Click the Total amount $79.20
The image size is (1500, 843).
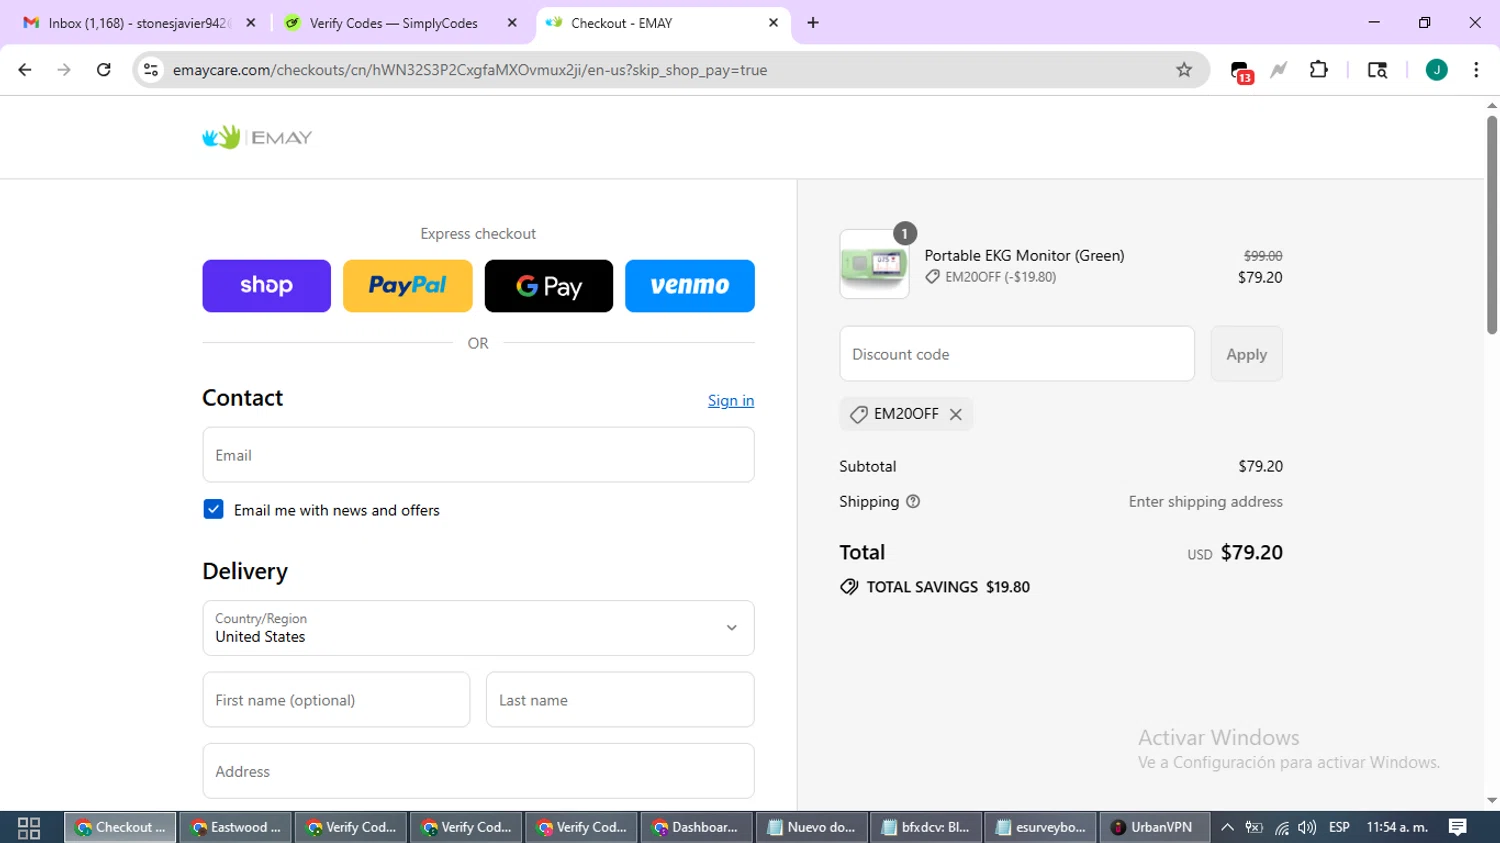click(x=1252, y=552)
